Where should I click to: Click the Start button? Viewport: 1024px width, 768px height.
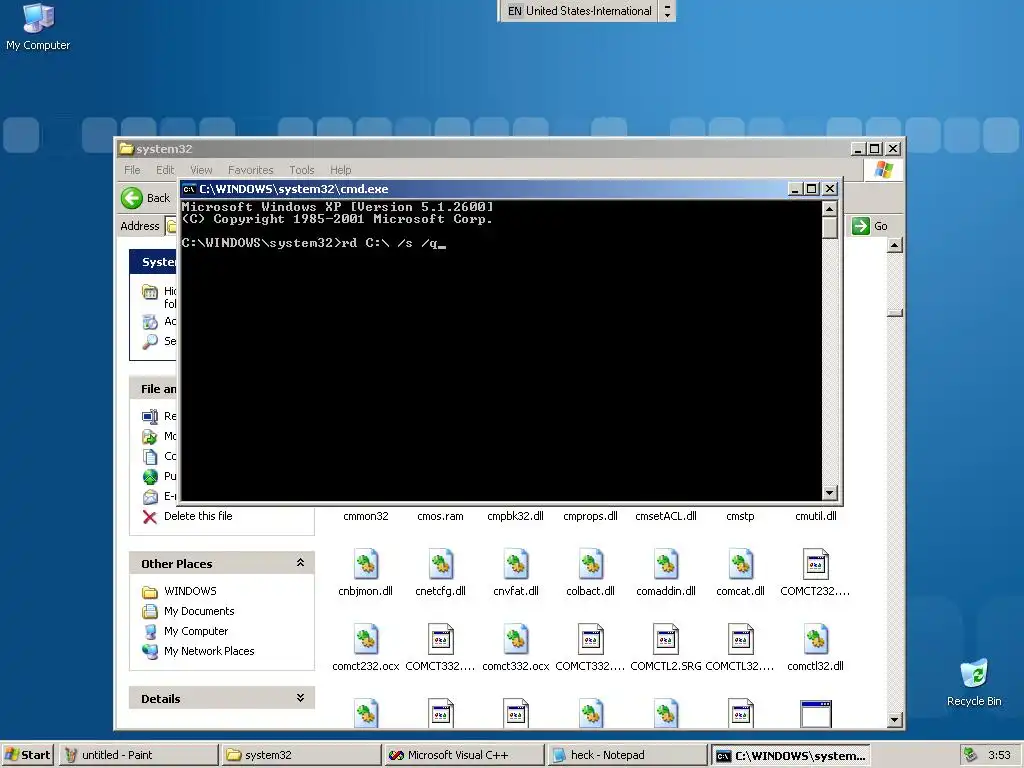click(x=27, y=755)
